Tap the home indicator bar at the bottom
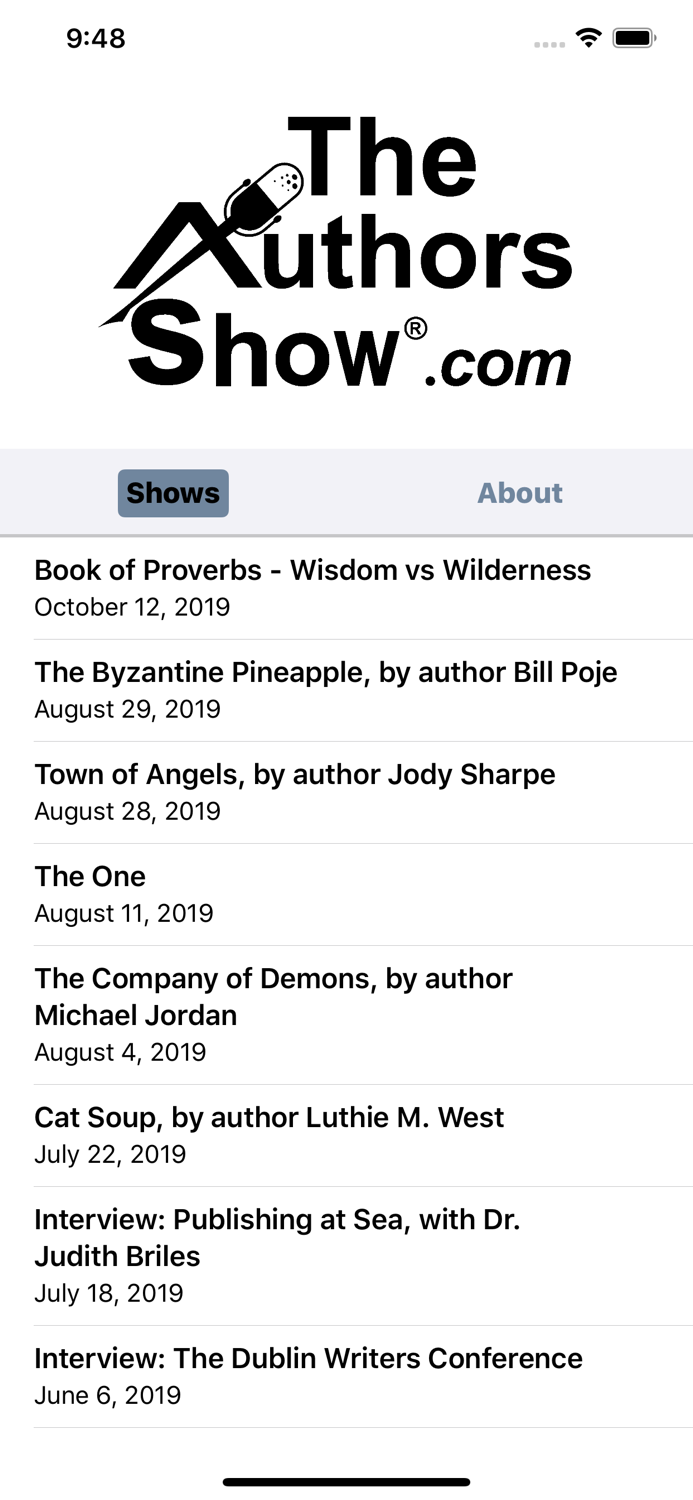The image size is (693, 1500). coord(346,1482)
